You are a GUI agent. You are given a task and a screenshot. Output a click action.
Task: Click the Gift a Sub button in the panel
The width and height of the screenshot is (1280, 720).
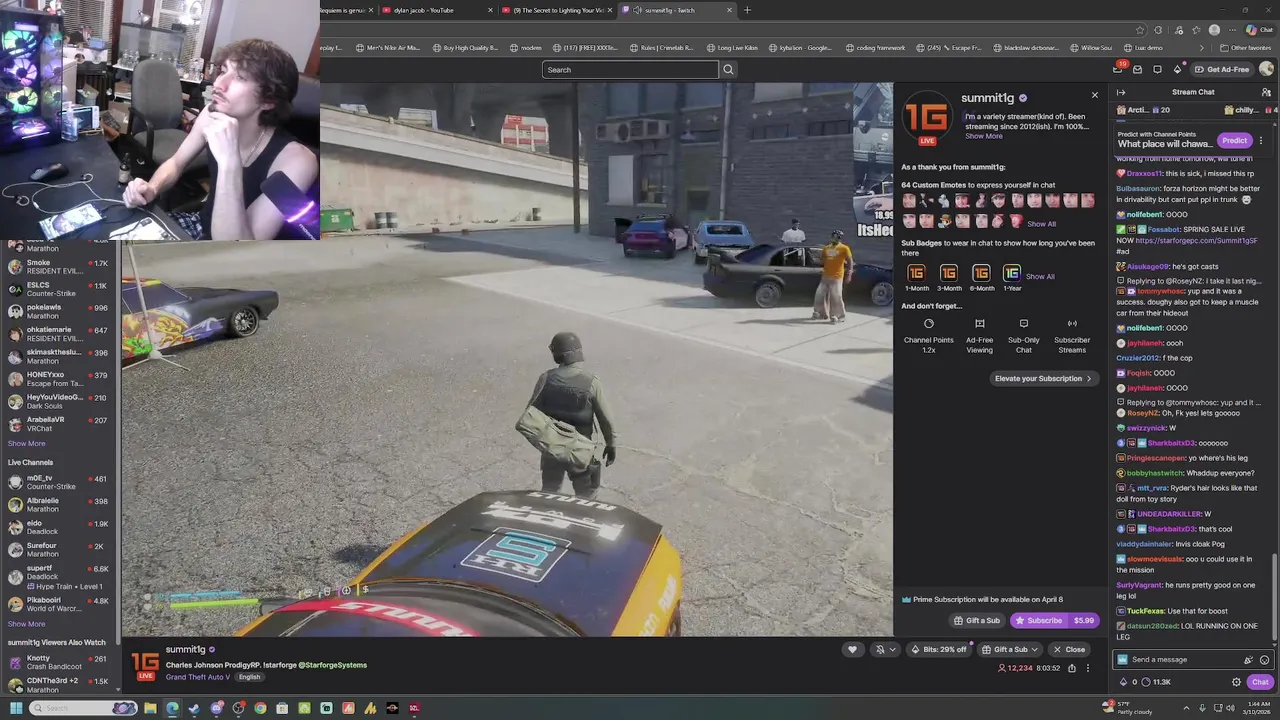pos(977,620)
